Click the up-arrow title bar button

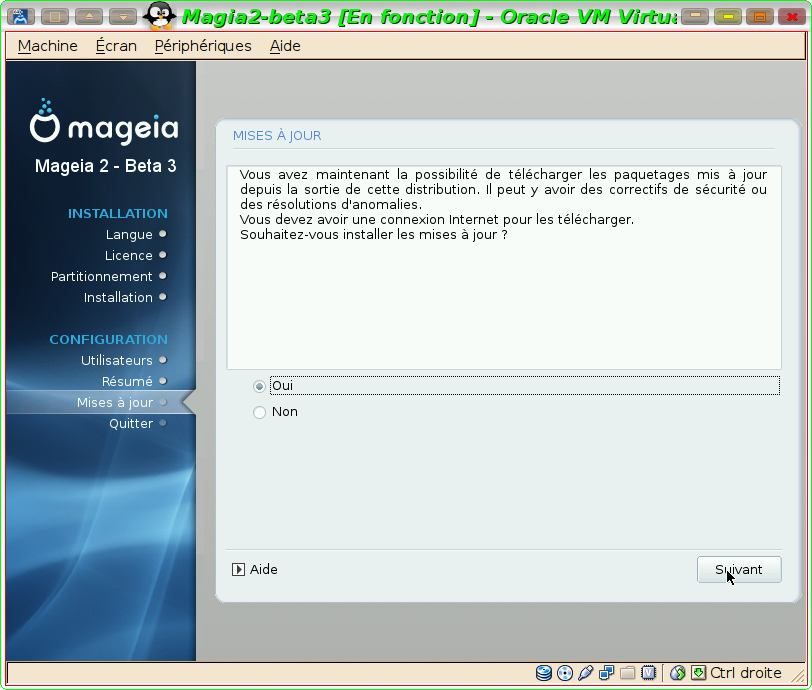point(89,17)
